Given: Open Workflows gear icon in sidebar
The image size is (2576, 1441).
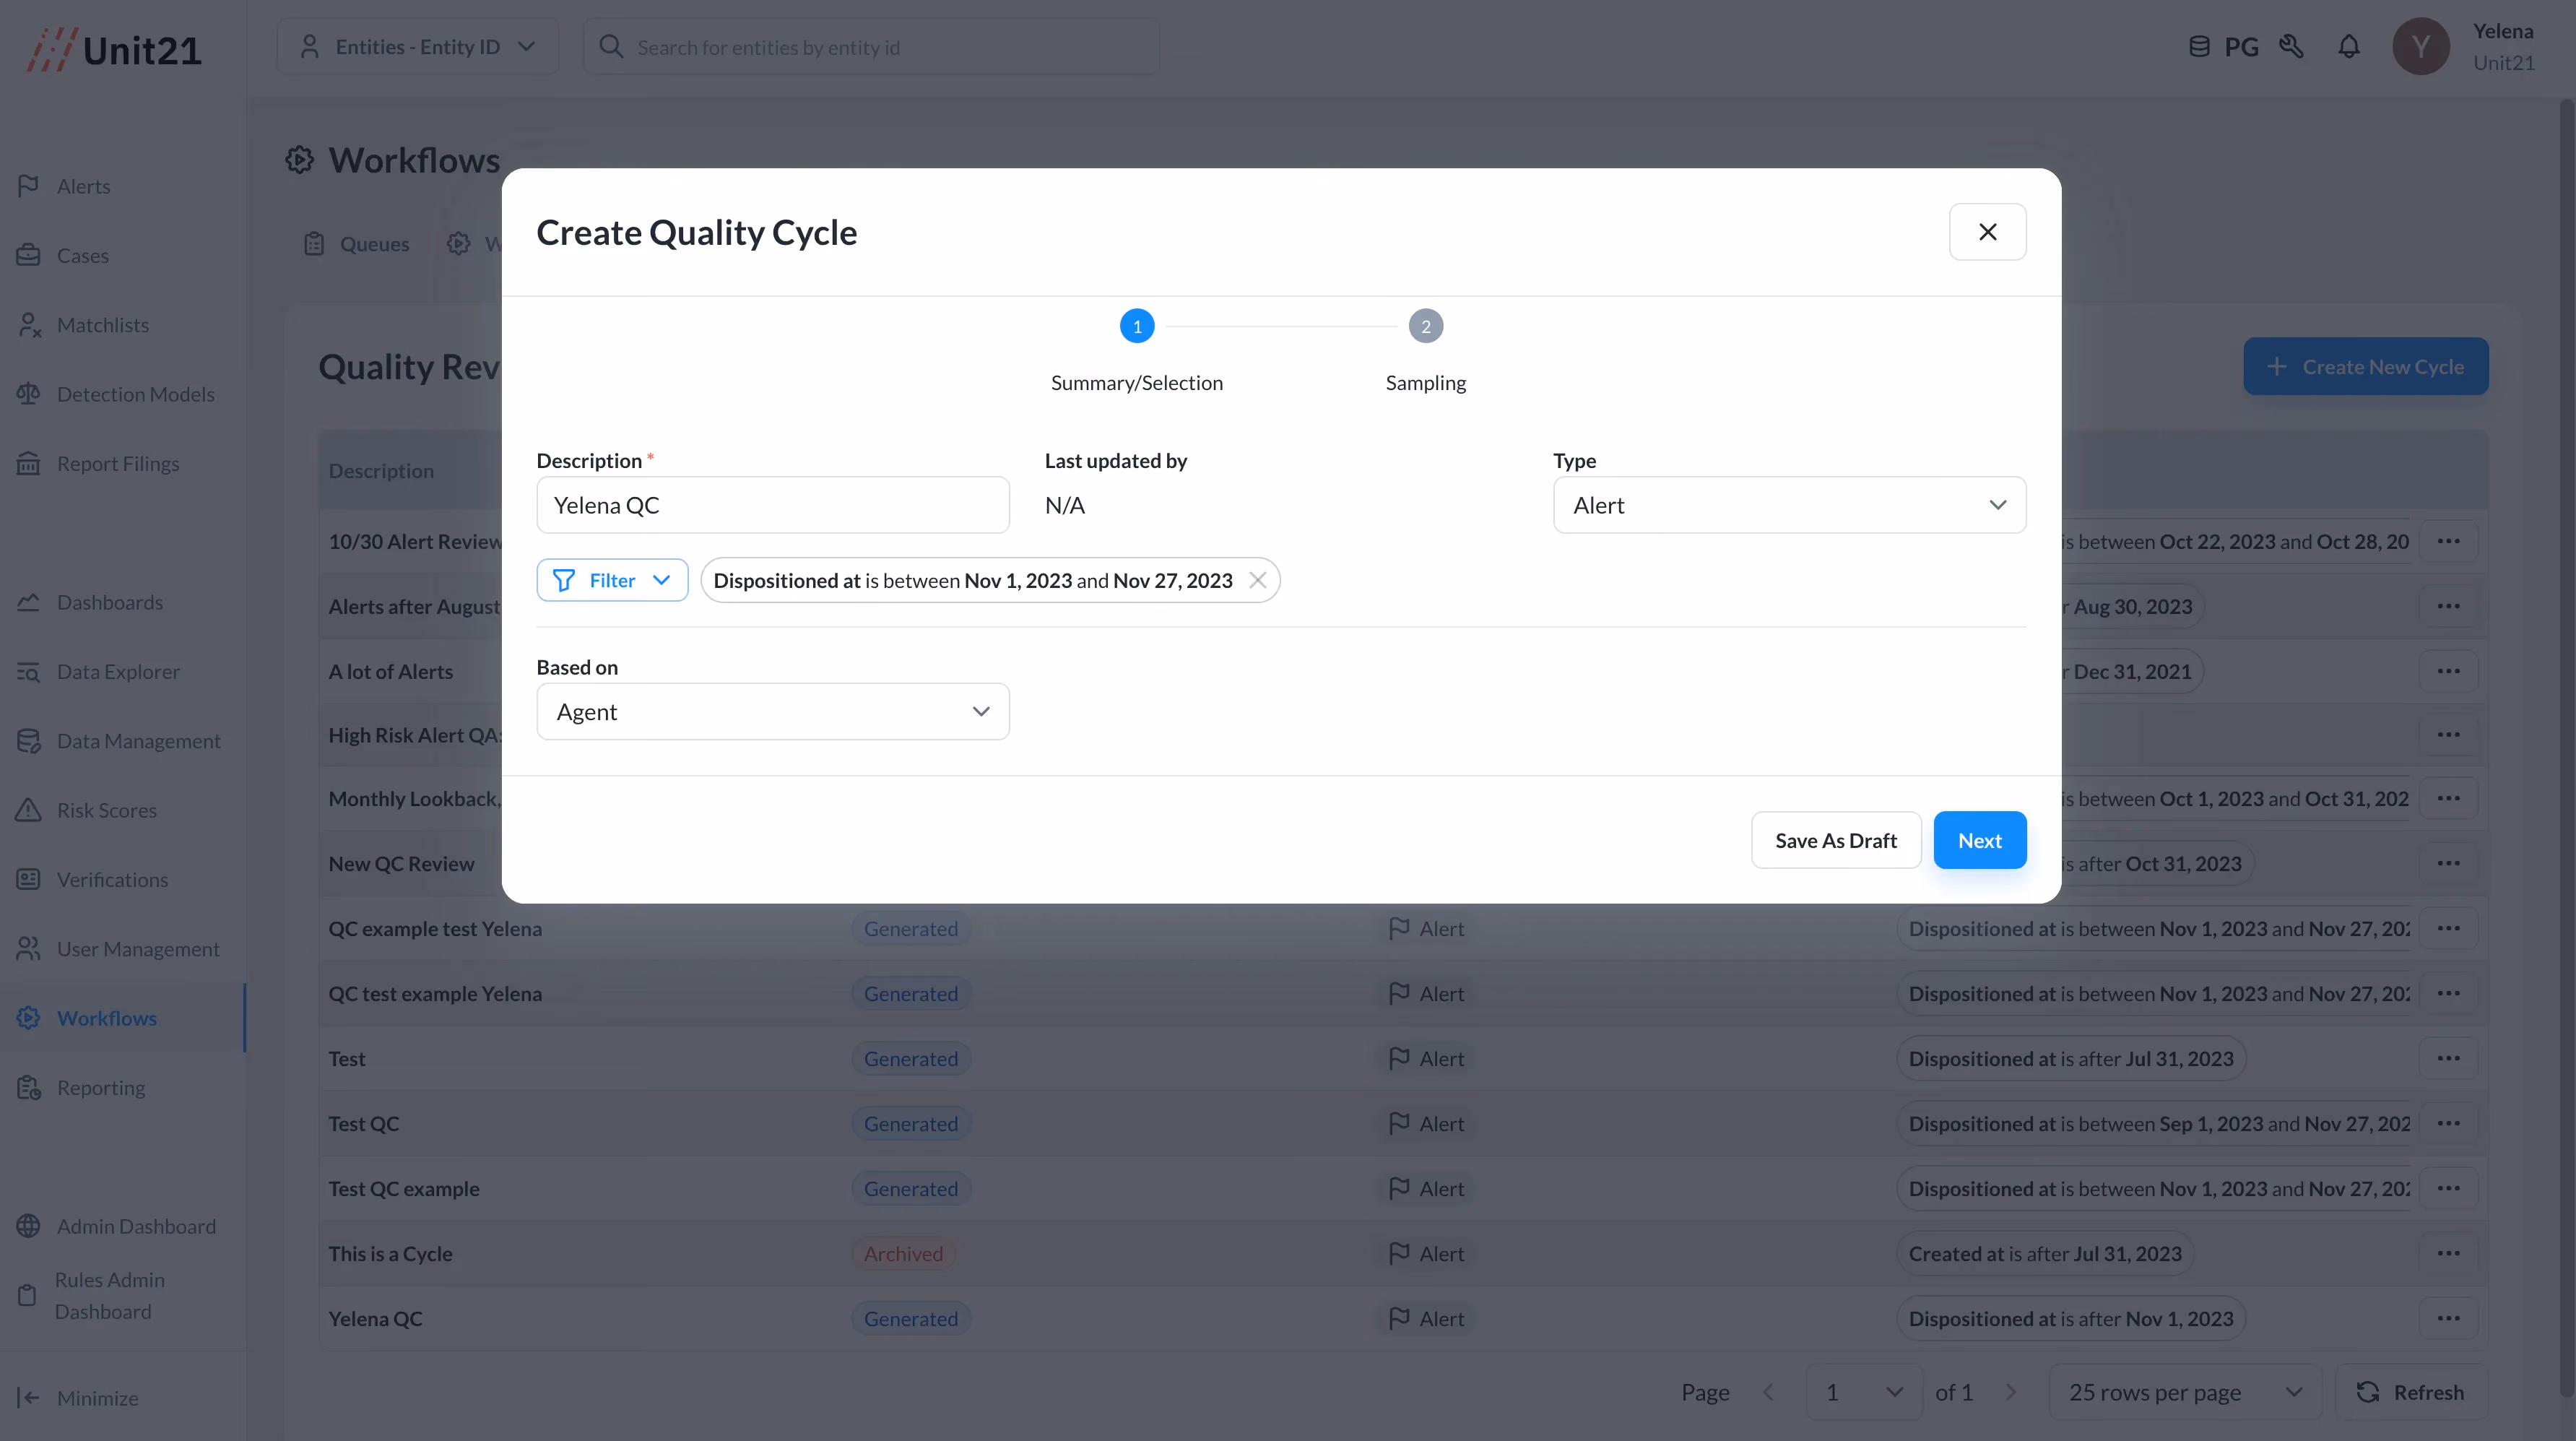Looking at the screenshot, I should tap(28, 1018).
